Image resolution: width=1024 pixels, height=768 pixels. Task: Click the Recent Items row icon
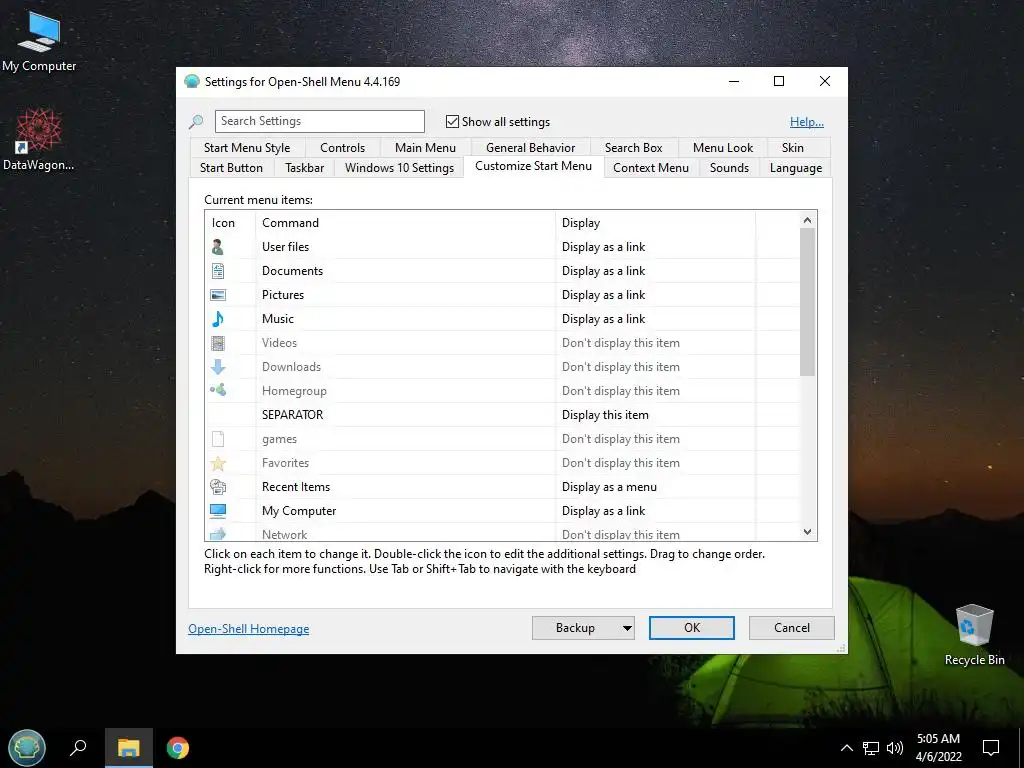point(218,487)
